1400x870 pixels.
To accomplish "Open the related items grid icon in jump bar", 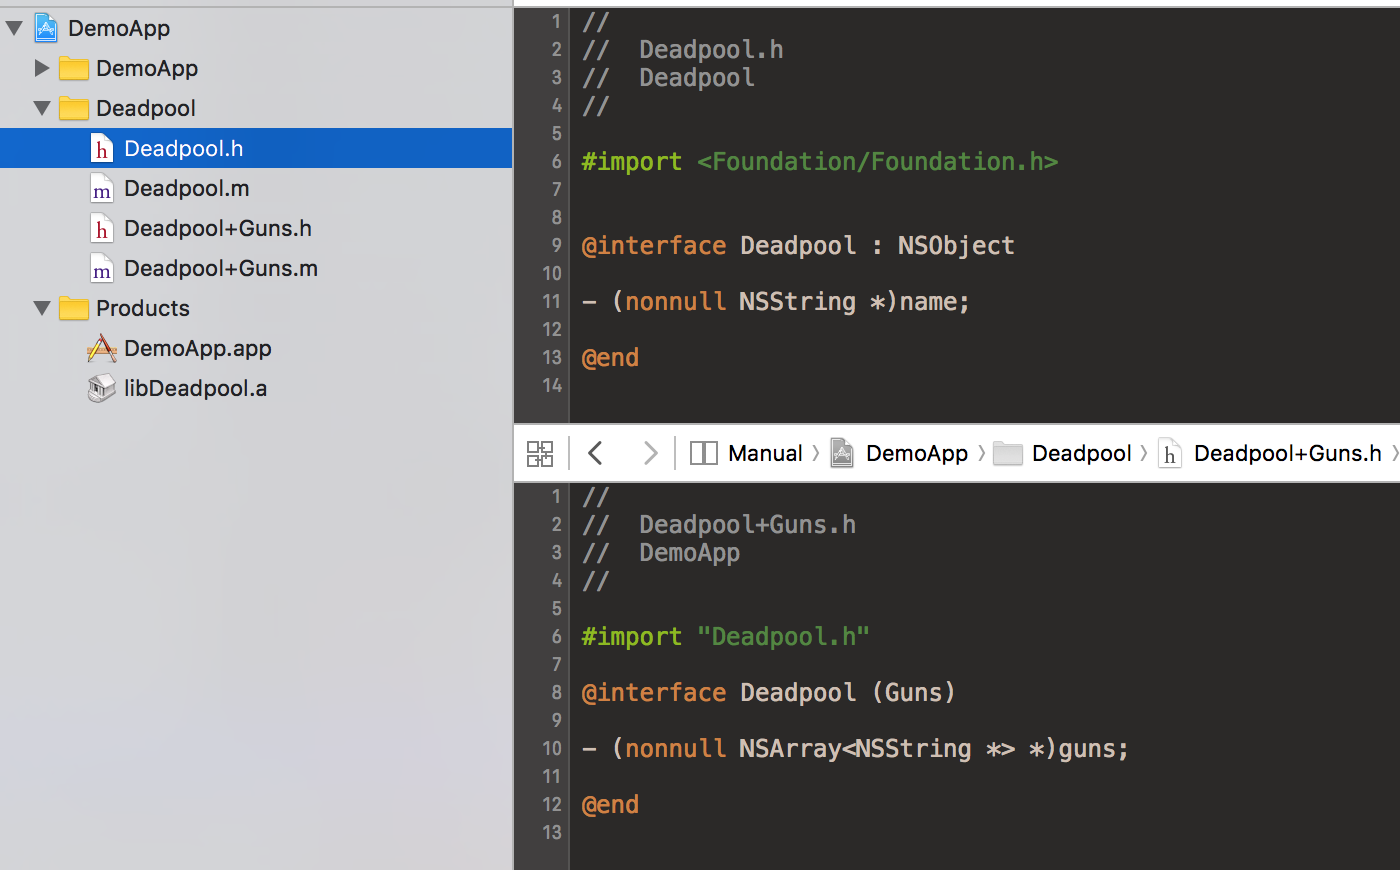I will 540,453.
